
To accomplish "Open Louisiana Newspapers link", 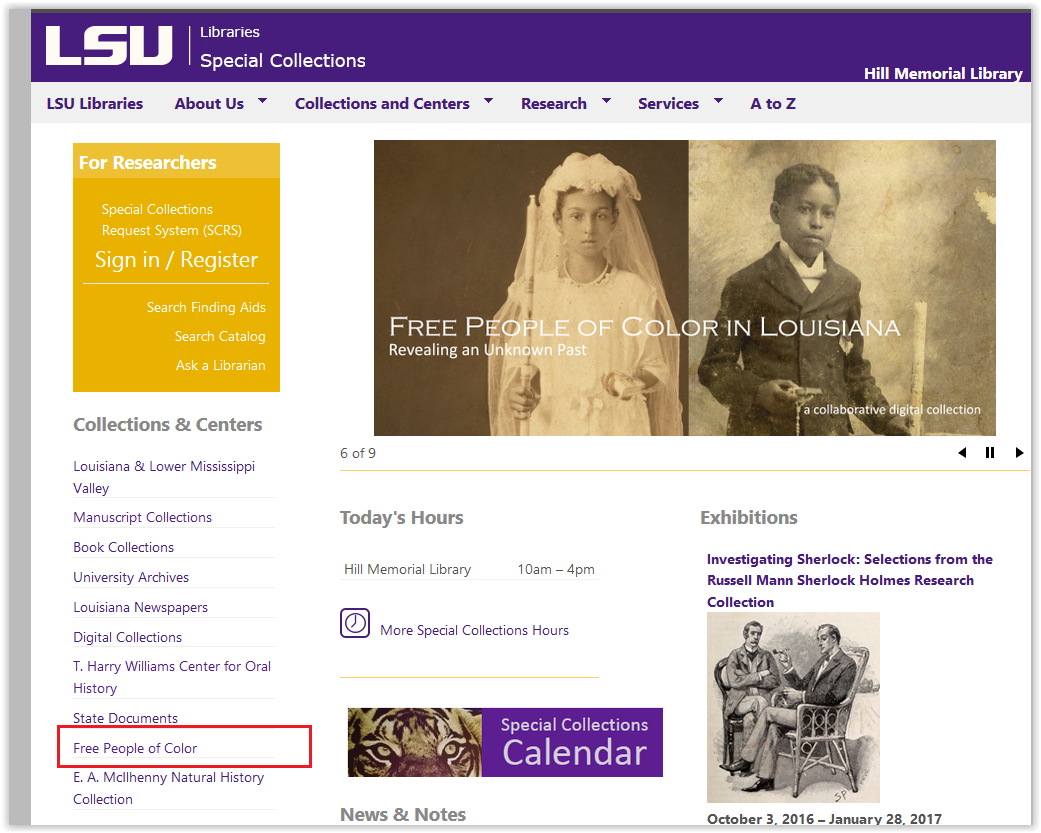I will 140,607.
